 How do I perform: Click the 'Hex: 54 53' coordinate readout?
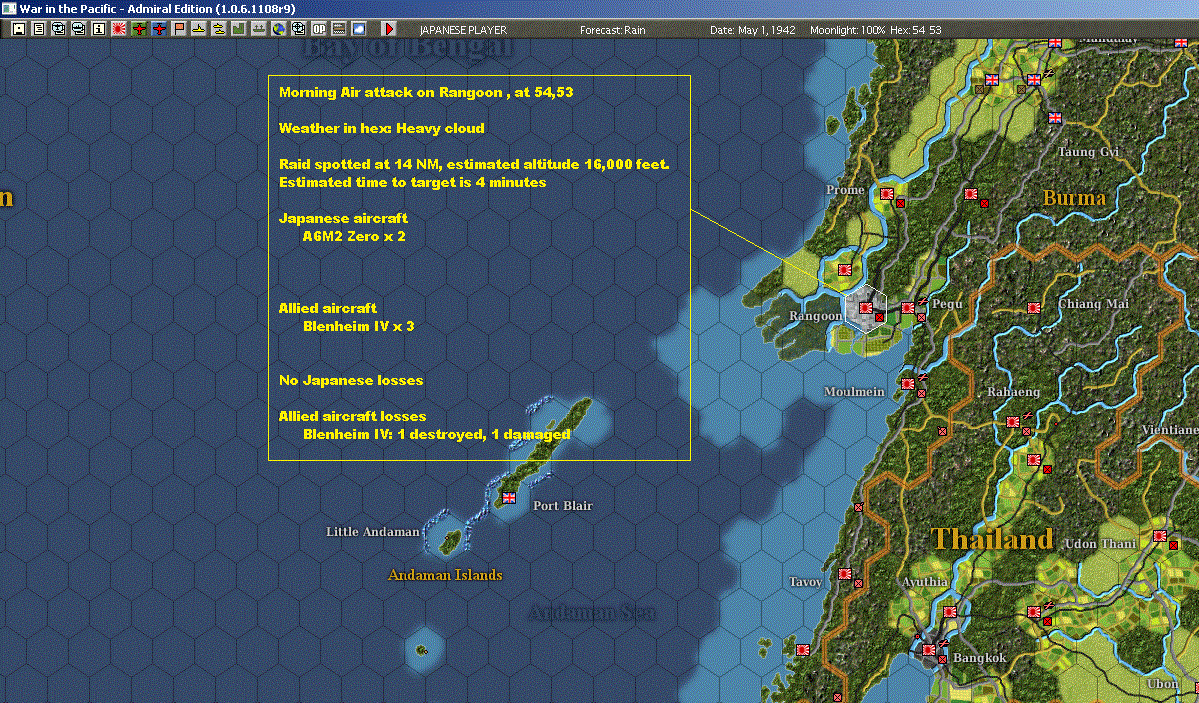(916, 30)
